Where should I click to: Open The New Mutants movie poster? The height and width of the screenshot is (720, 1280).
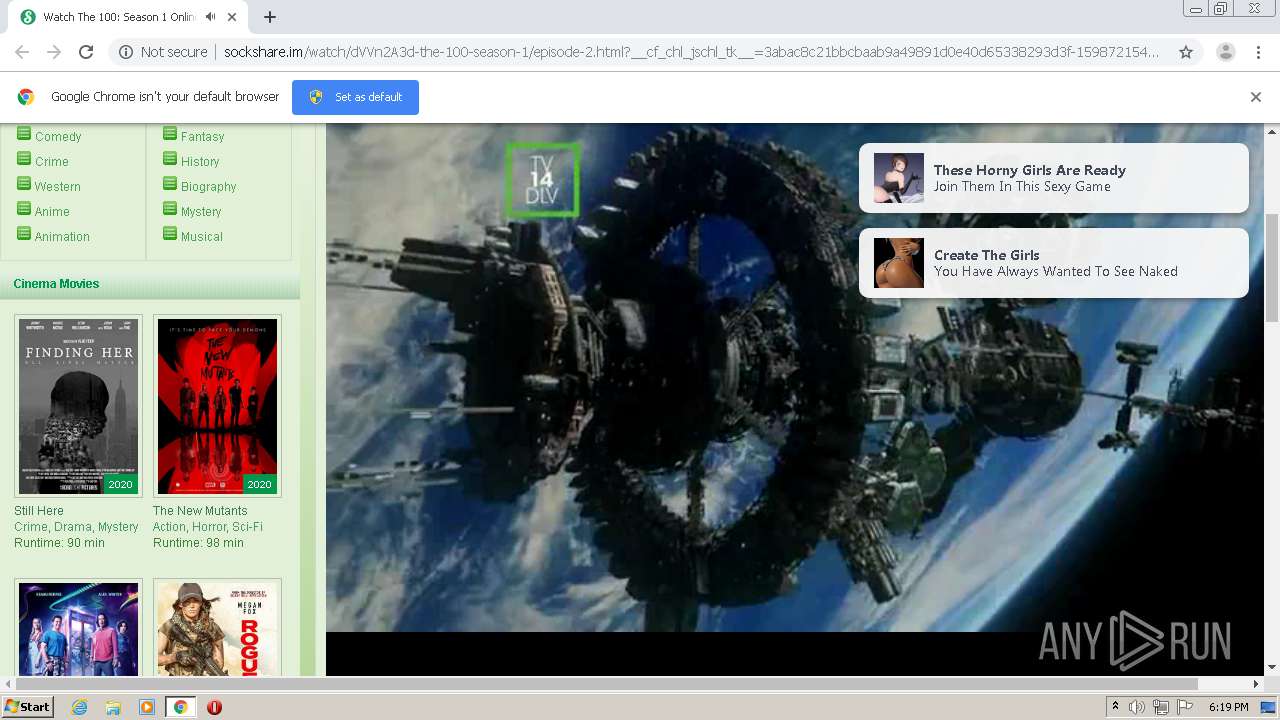(217, 406)
